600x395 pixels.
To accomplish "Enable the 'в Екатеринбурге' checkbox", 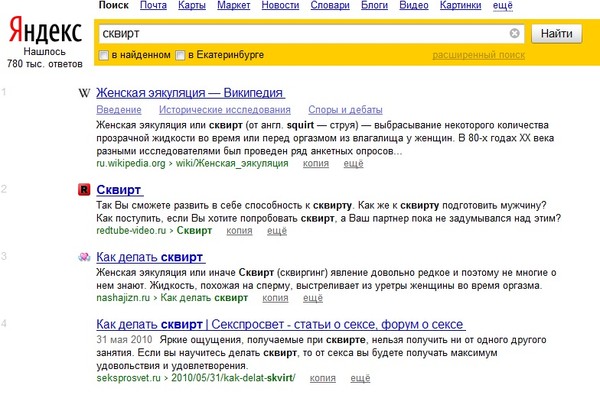I will point(180,55).
